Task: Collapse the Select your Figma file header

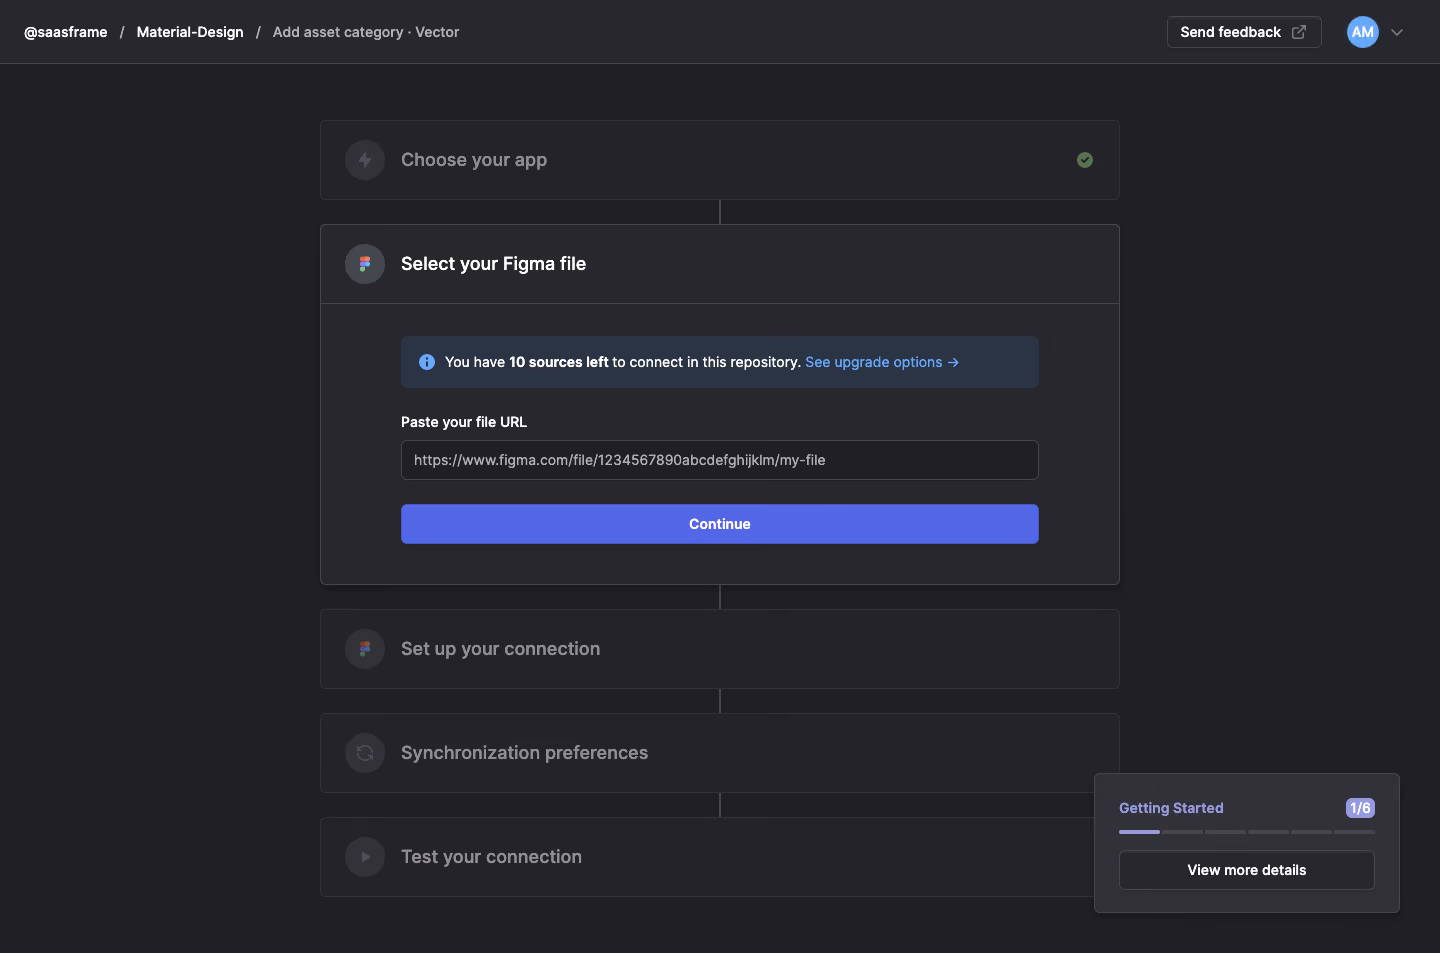Action: coord(720,264)
